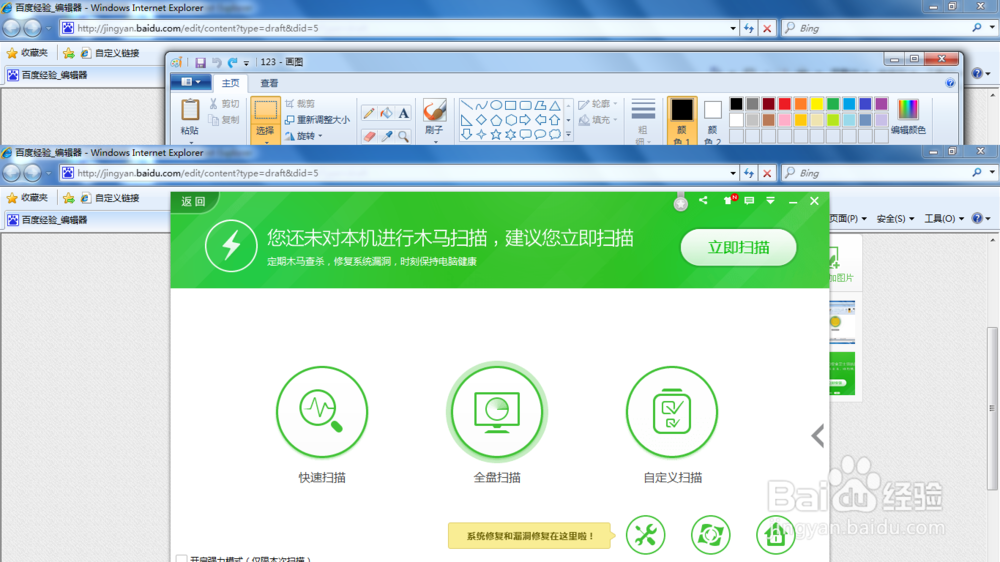Open 安全(S) menu in front IE window
Image resolution: width=1000 pixels, height=562 pixels.
(895, 219)
